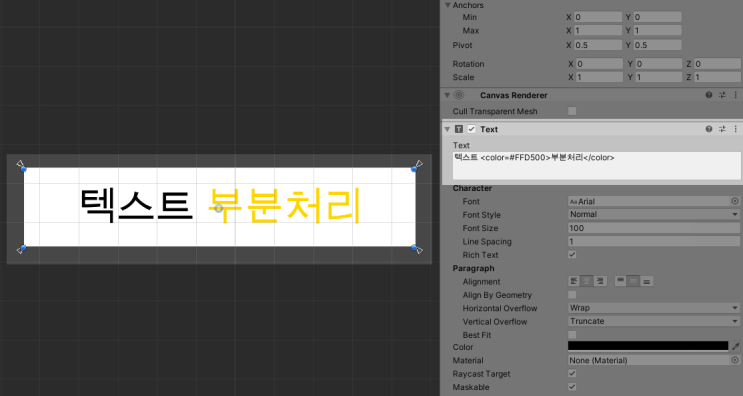The image size is (743, 396).
Task: Select the bottom-left blue rect handle
Action: pos(24,248)
